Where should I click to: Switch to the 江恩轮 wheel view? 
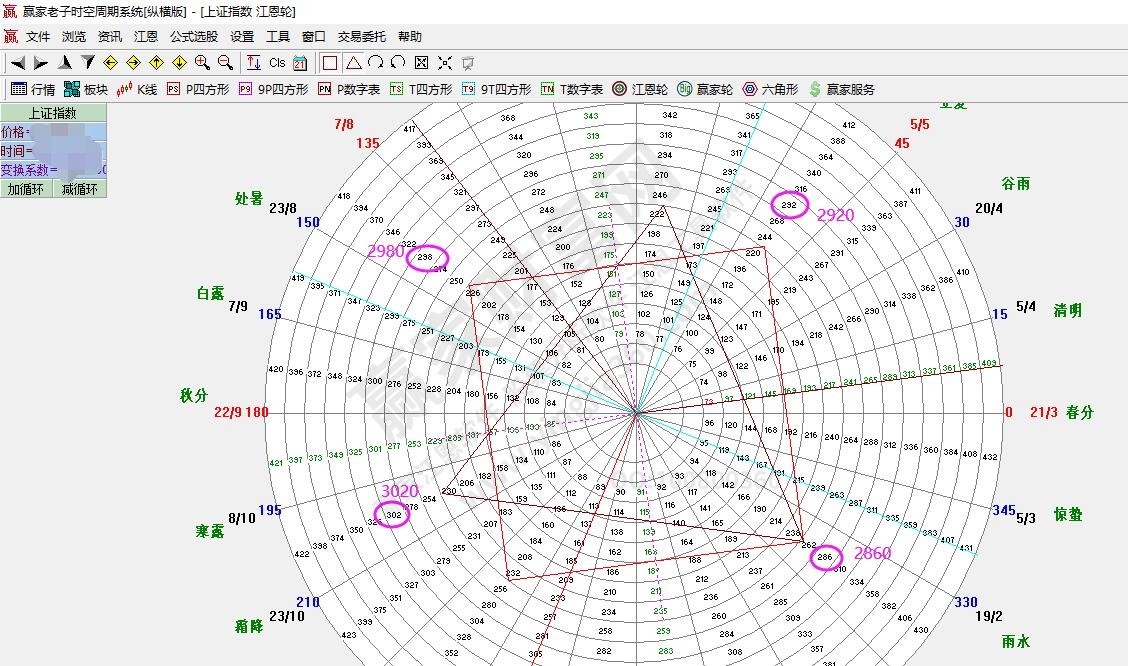[640, 89]
